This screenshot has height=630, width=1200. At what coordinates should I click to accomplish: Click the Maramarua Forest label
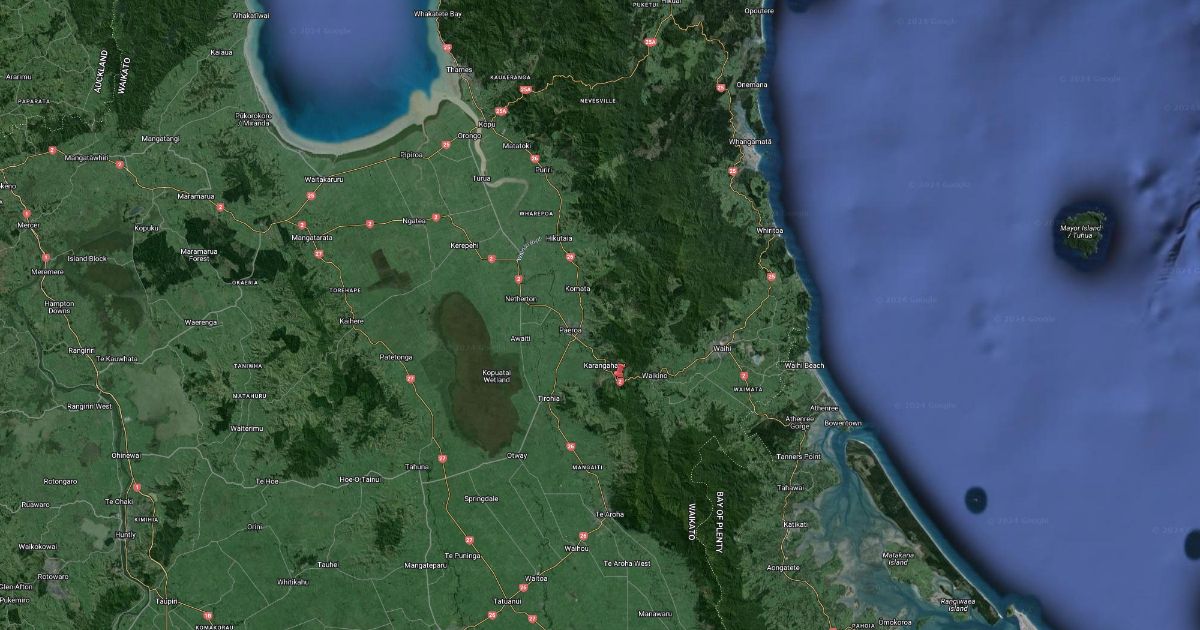click(x=197, y=254)
